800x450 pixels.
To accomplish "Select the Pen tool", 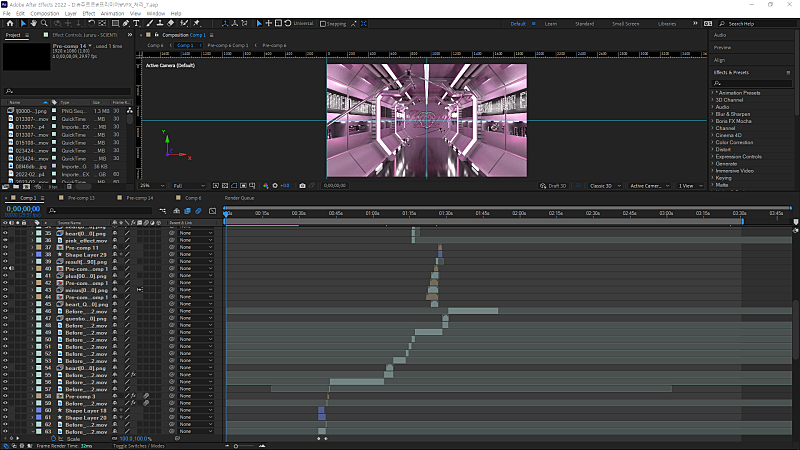I will click(126, 23).
